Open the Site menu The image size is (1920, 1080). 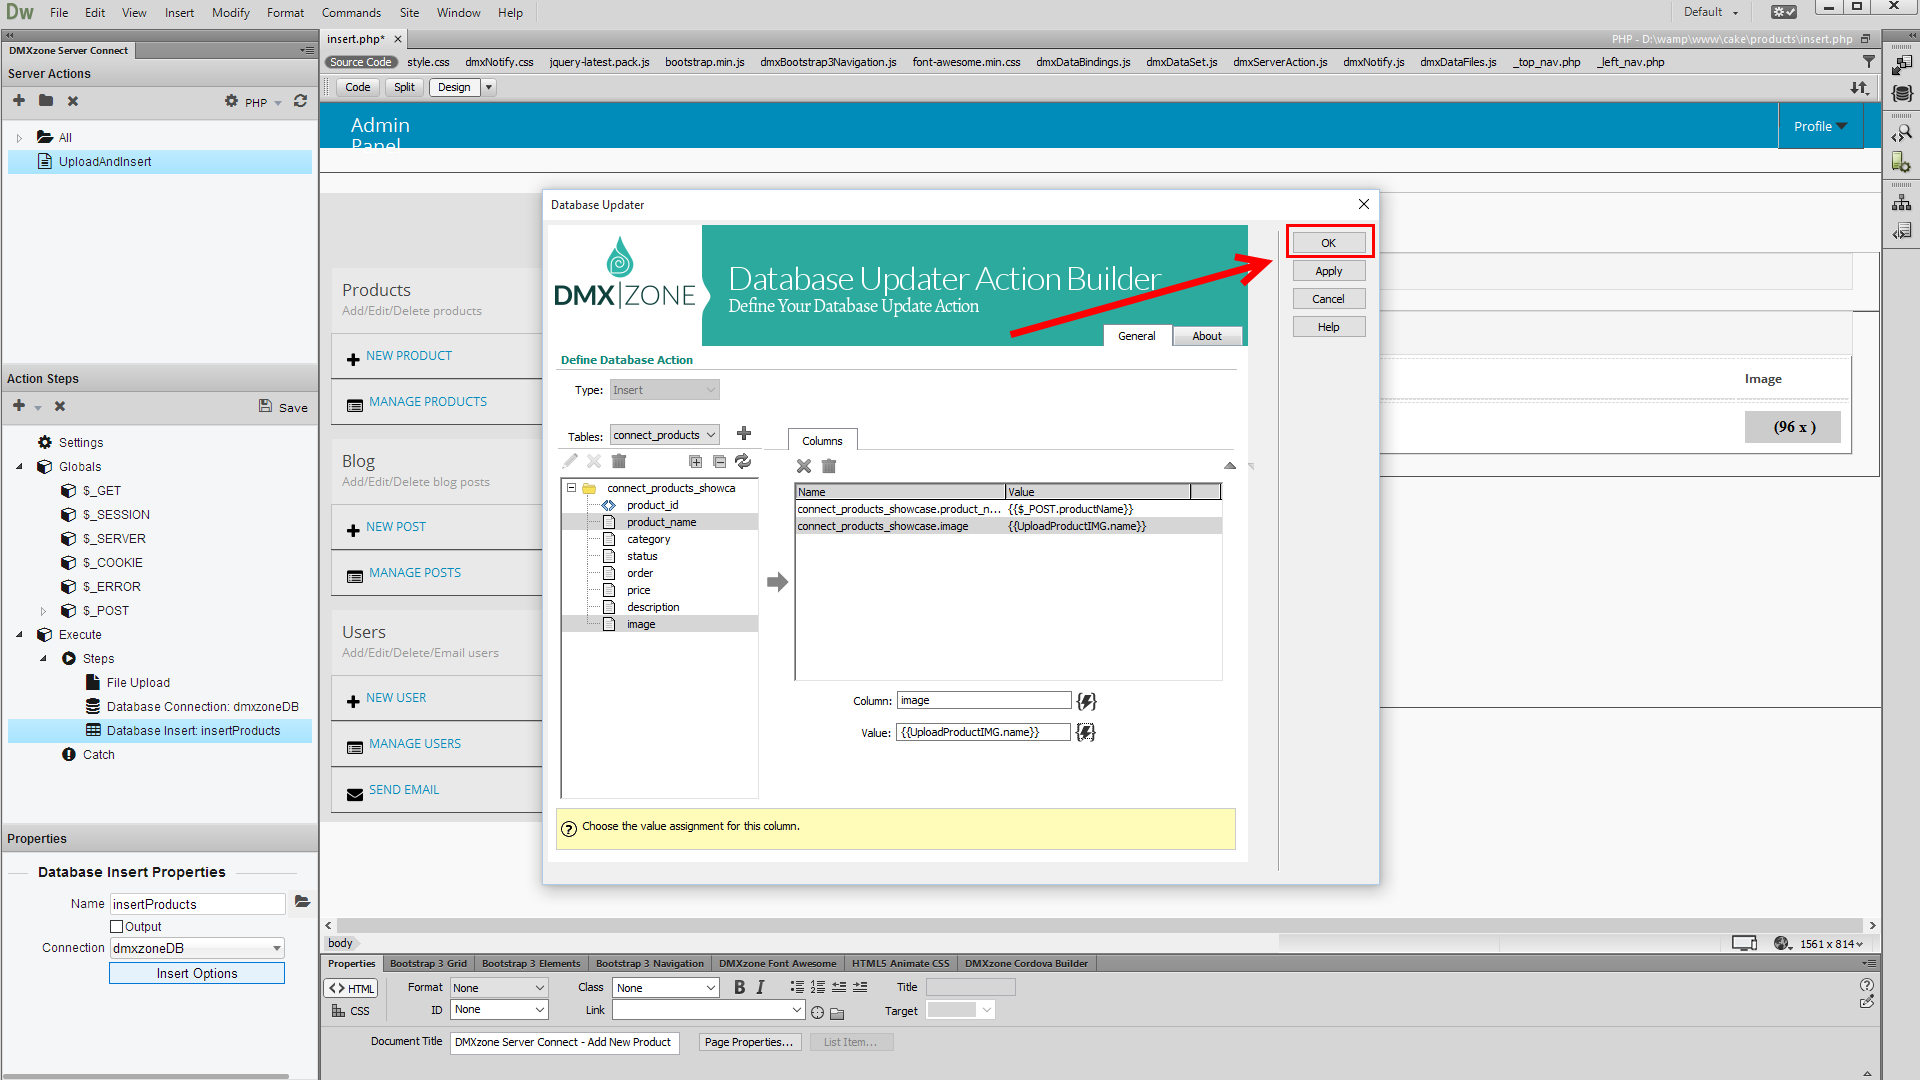pos(409,12)
